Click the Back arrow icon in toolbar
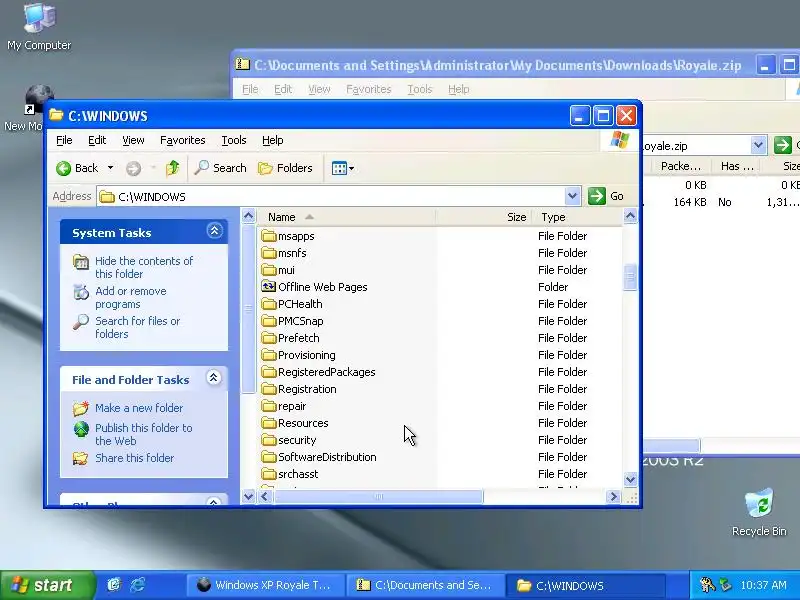 coord(63,168)
